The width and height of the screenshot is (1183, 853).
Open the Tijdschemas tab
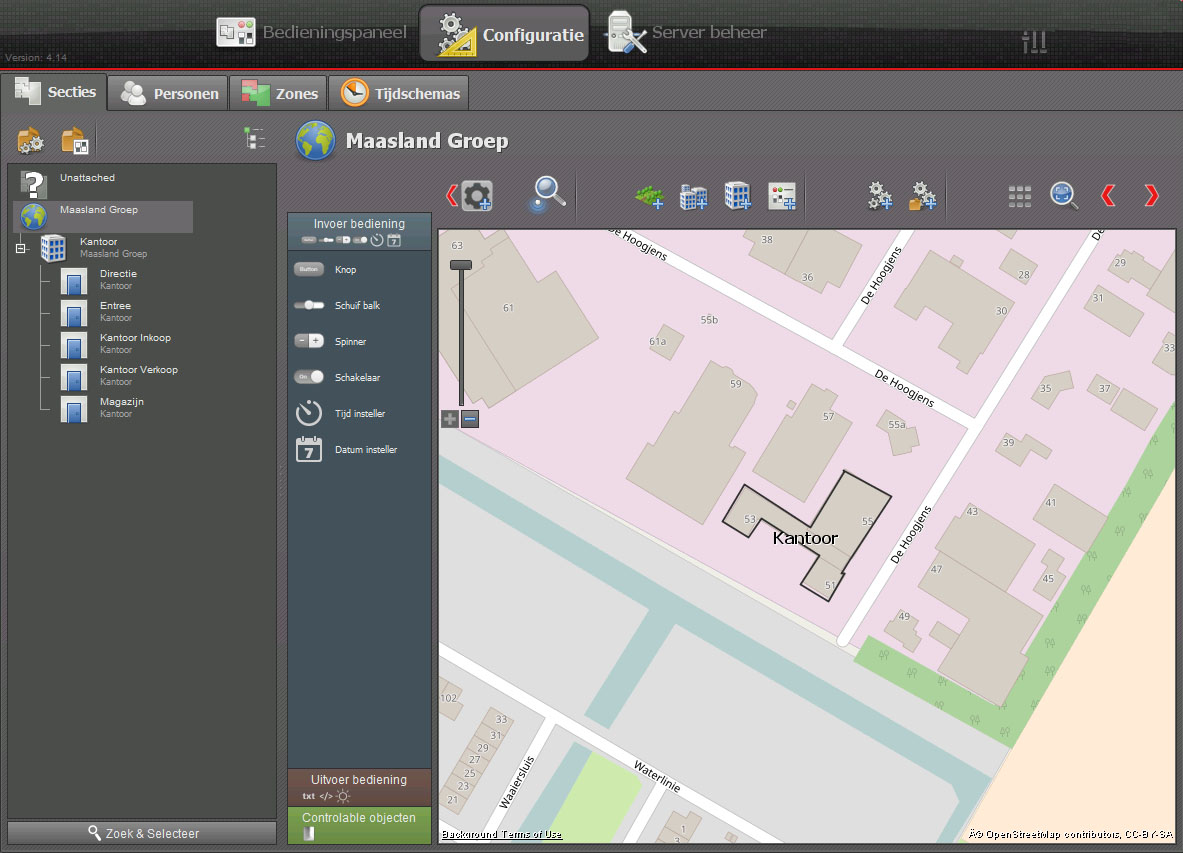tap(400, 94)
